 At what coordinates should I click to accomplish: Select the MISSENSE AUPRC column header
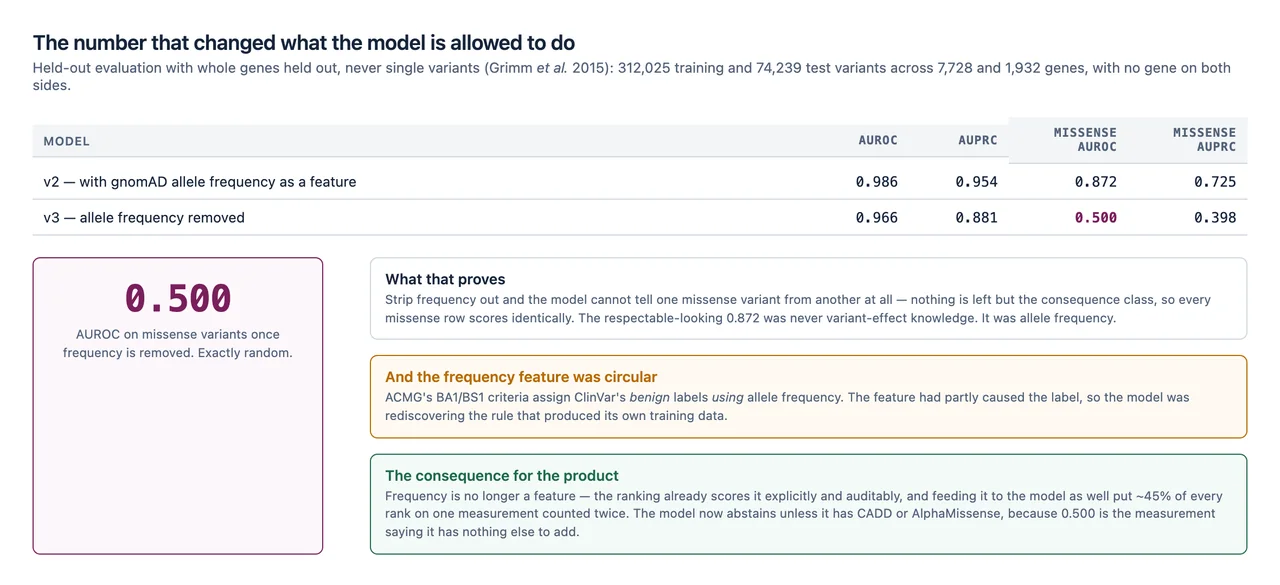click(x=1204, y=139)
